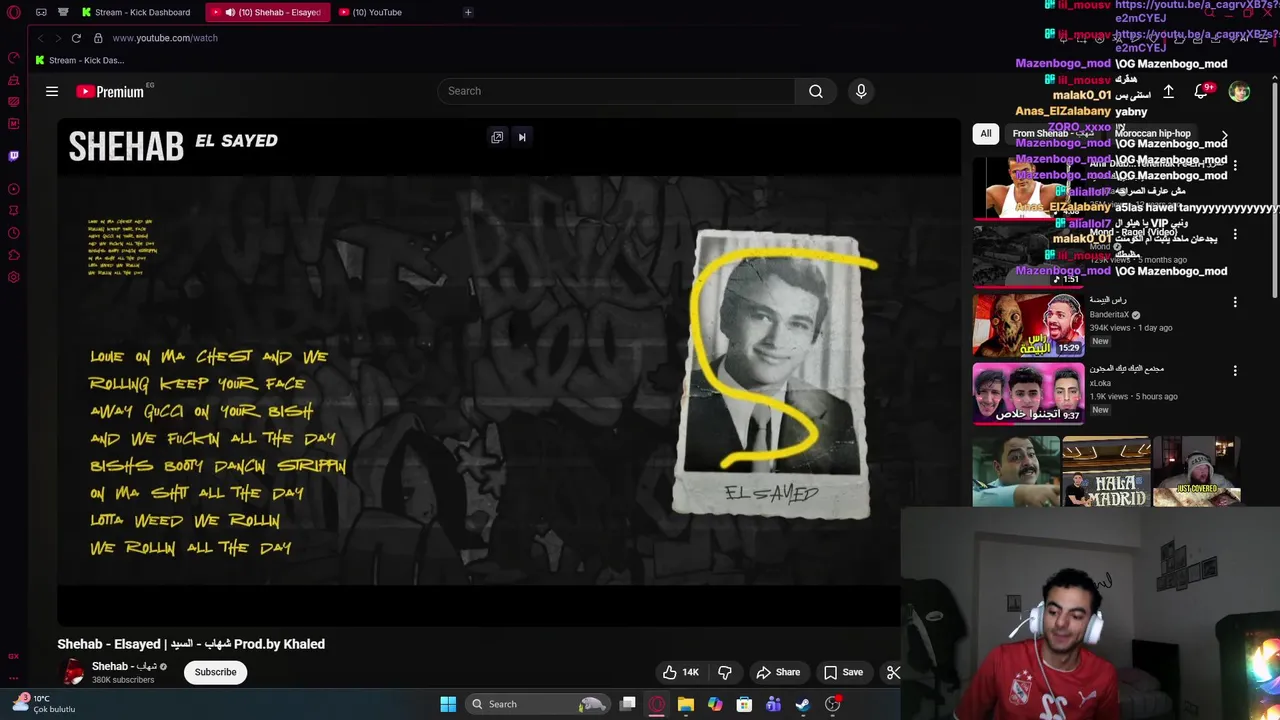This screenshot has width=1280, height=720.
Task: Open options for Amr Diab video
Action: [1235, 165]
